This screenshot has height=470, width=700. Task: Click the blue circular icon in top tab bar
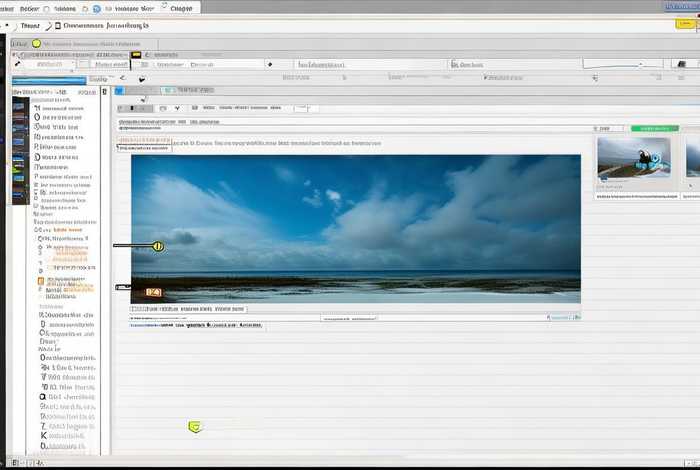pyautogui.click(x=96, y=8)
